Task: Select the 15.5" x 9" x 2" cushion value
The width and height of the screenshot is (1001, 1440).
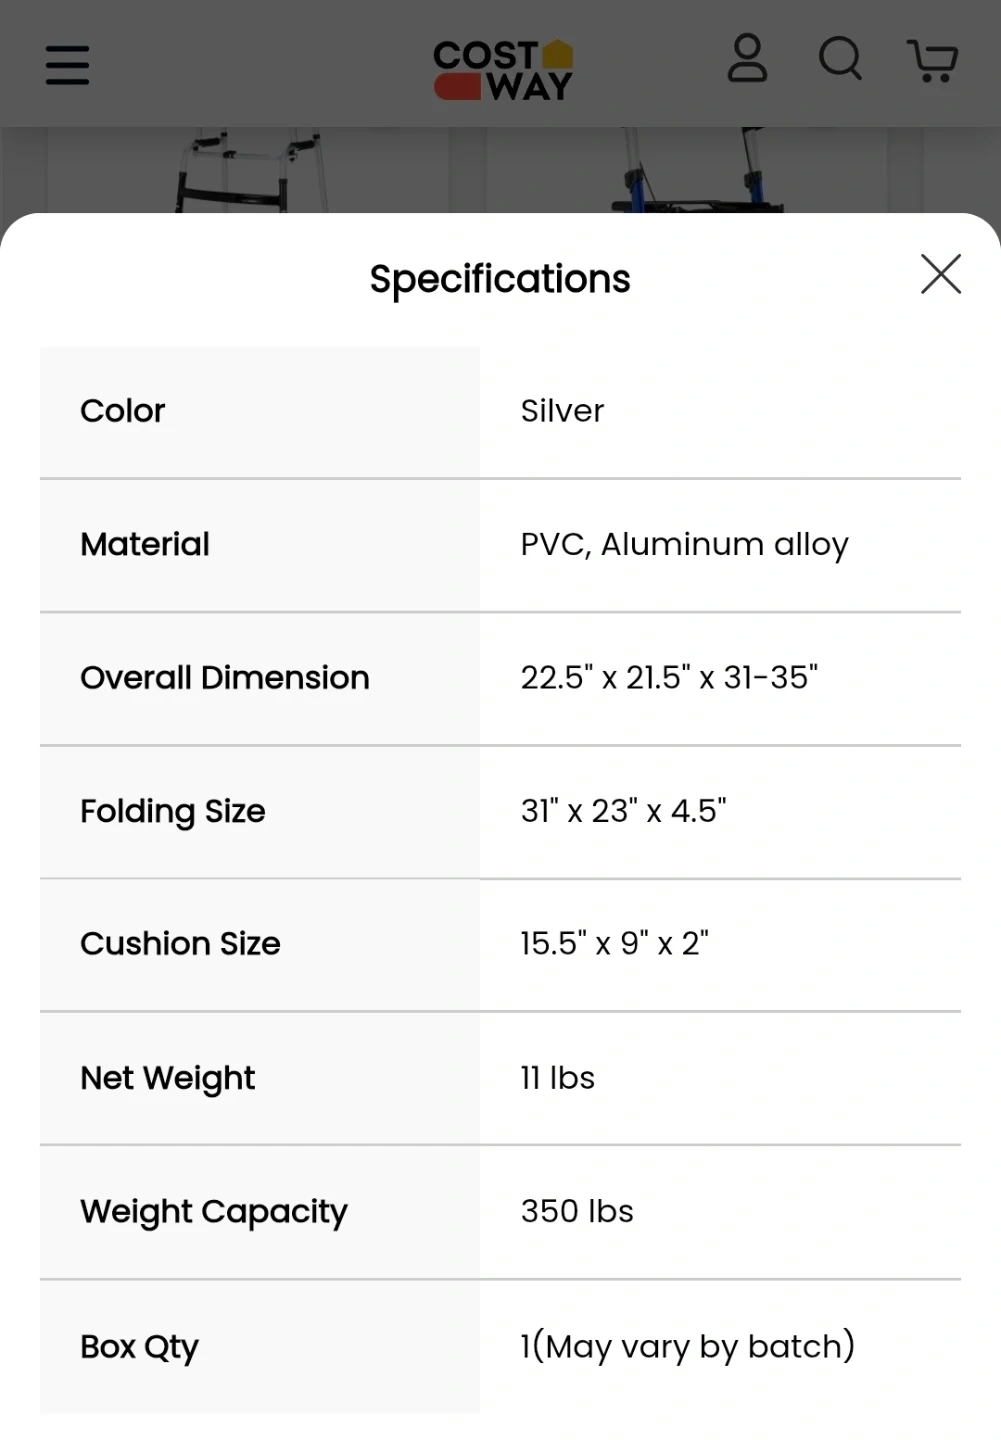Action: (x=614, y=944)
